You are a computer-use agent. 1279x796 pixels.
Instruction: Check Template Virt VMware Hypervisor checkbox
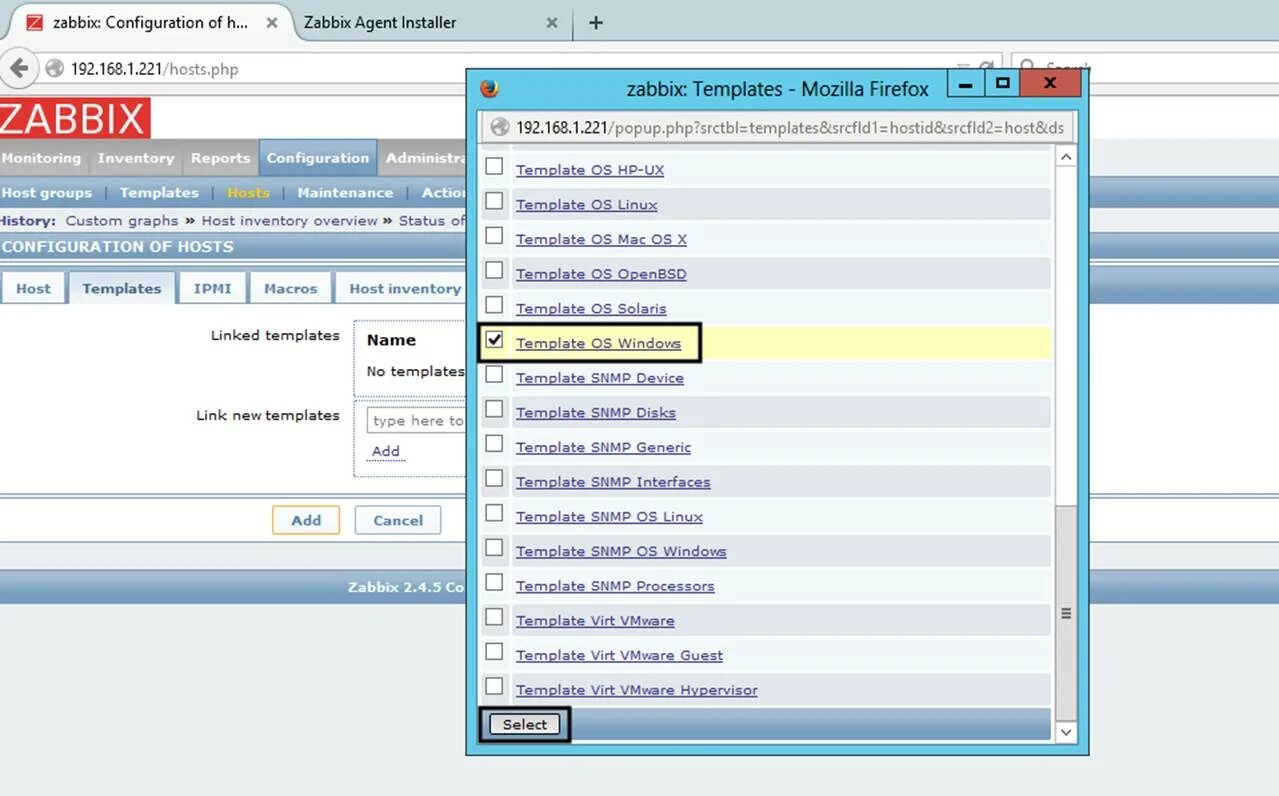(494, 687)
